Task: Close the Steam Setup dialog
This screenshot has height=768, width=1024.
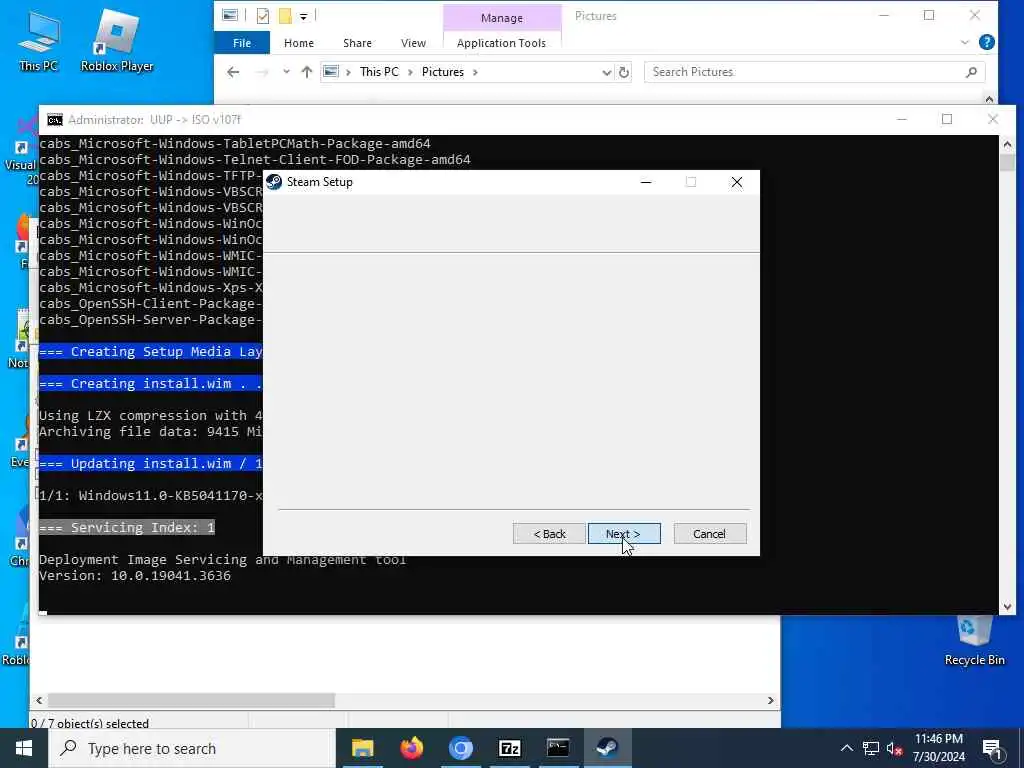Action: [737, 182]
